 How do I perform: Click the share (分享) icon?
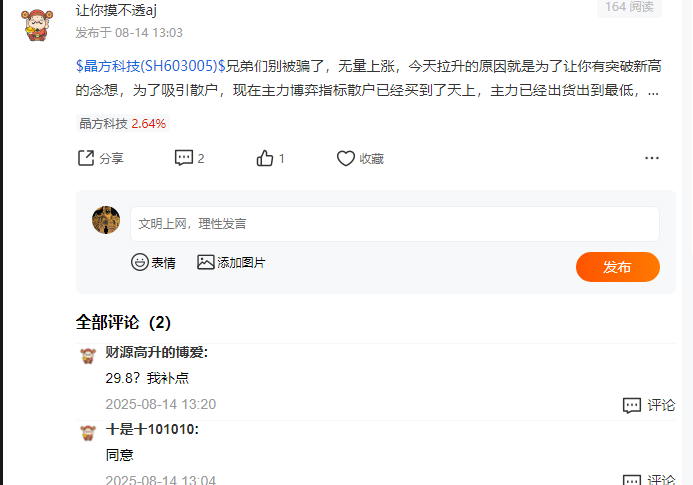86,158
